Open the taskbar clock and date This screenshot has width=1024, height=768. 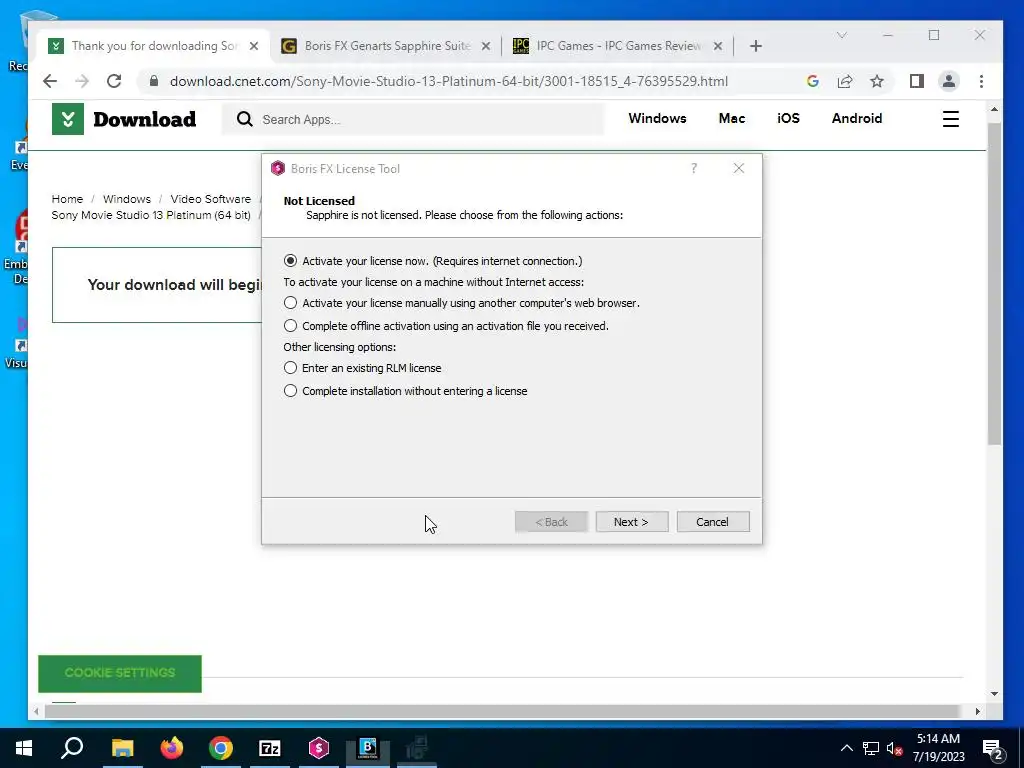(938, 748)
